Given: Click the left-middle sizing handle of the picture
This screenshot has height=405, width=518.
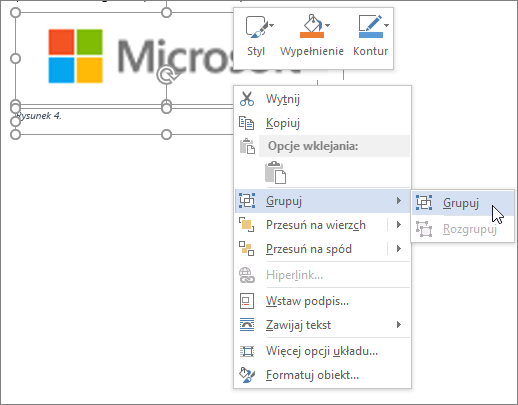Looking at the screenshot, I should coord(16,59).
